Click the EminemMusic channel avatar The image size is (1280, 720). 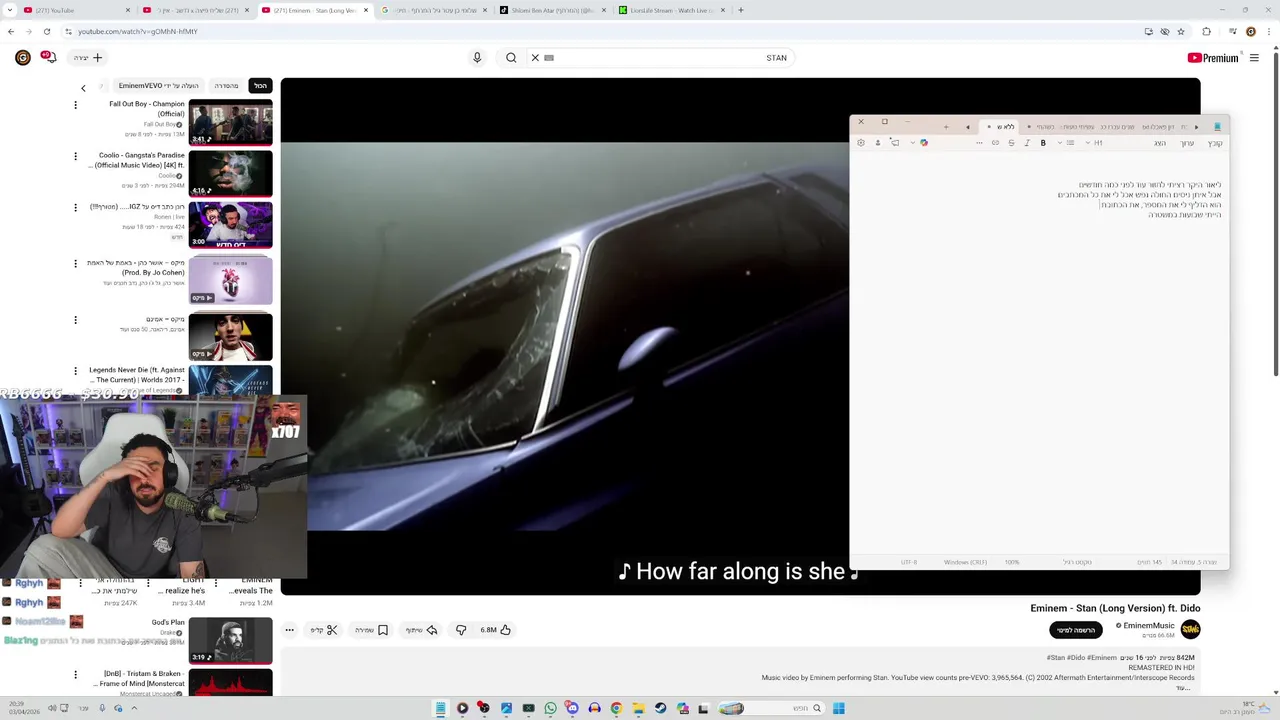point(1190,629)
